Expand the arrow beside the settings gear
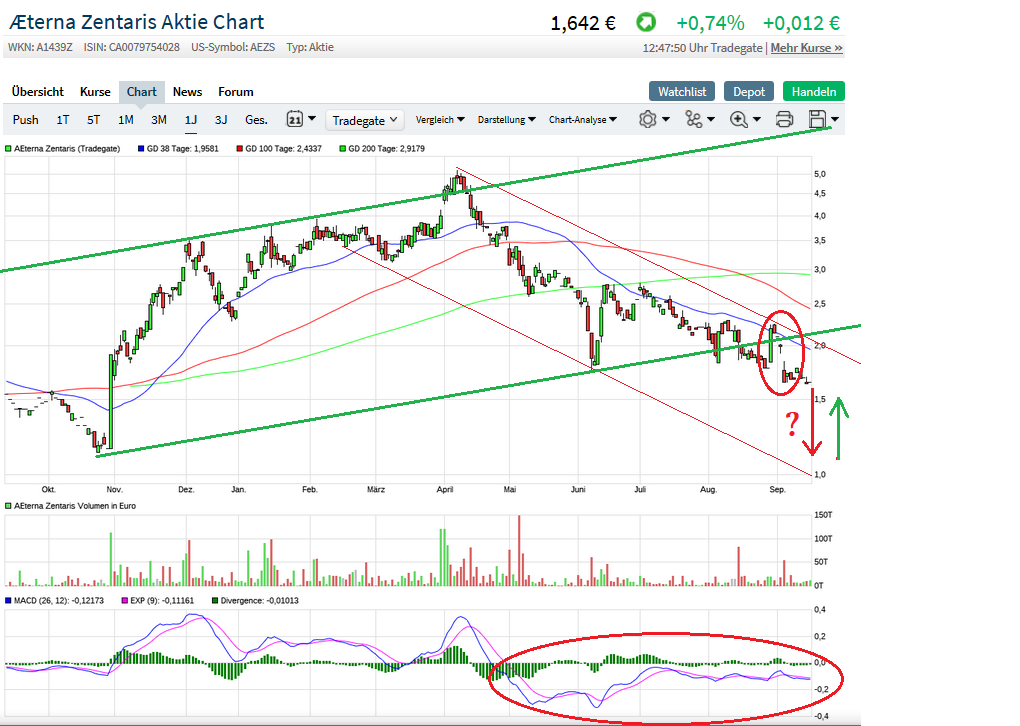The height and width of the screenshot is (726, 1020). (665, 120)
